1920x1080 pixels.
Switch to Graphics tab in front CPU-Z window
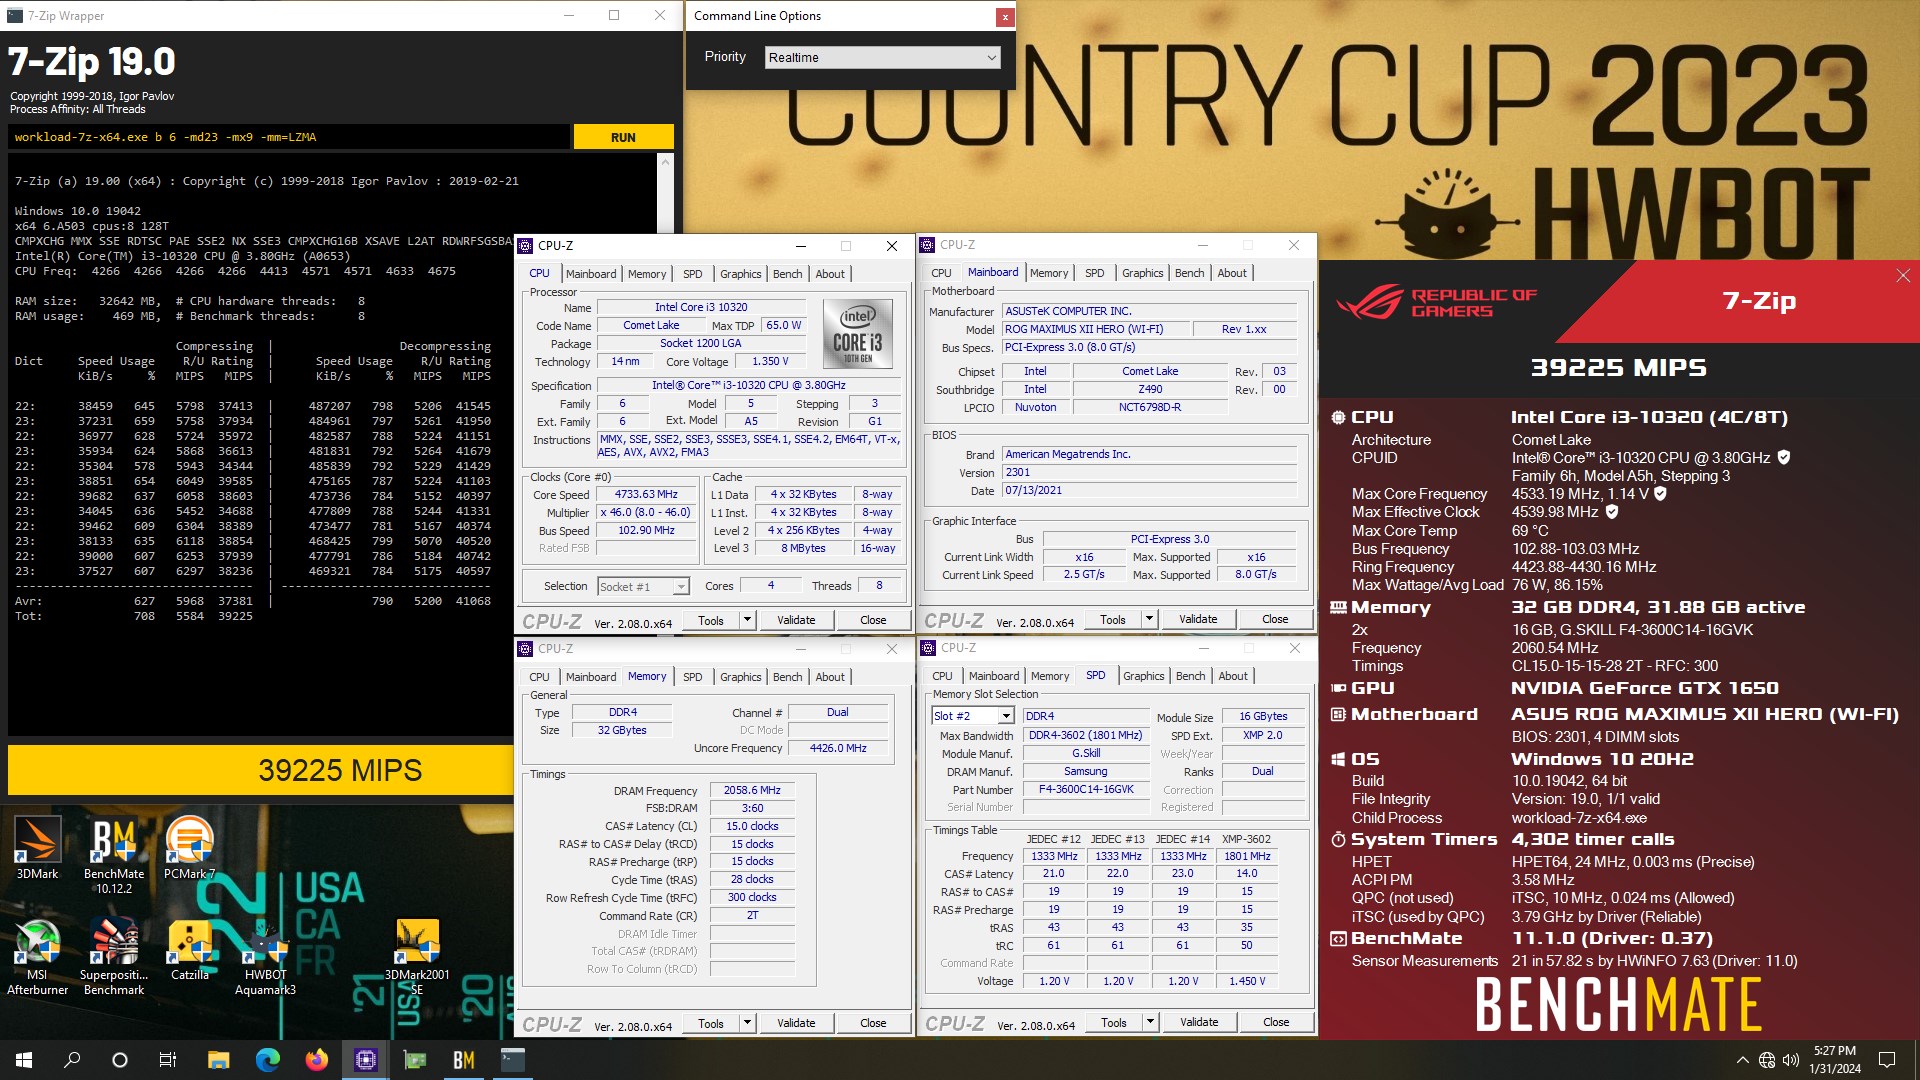pos(740,274)
